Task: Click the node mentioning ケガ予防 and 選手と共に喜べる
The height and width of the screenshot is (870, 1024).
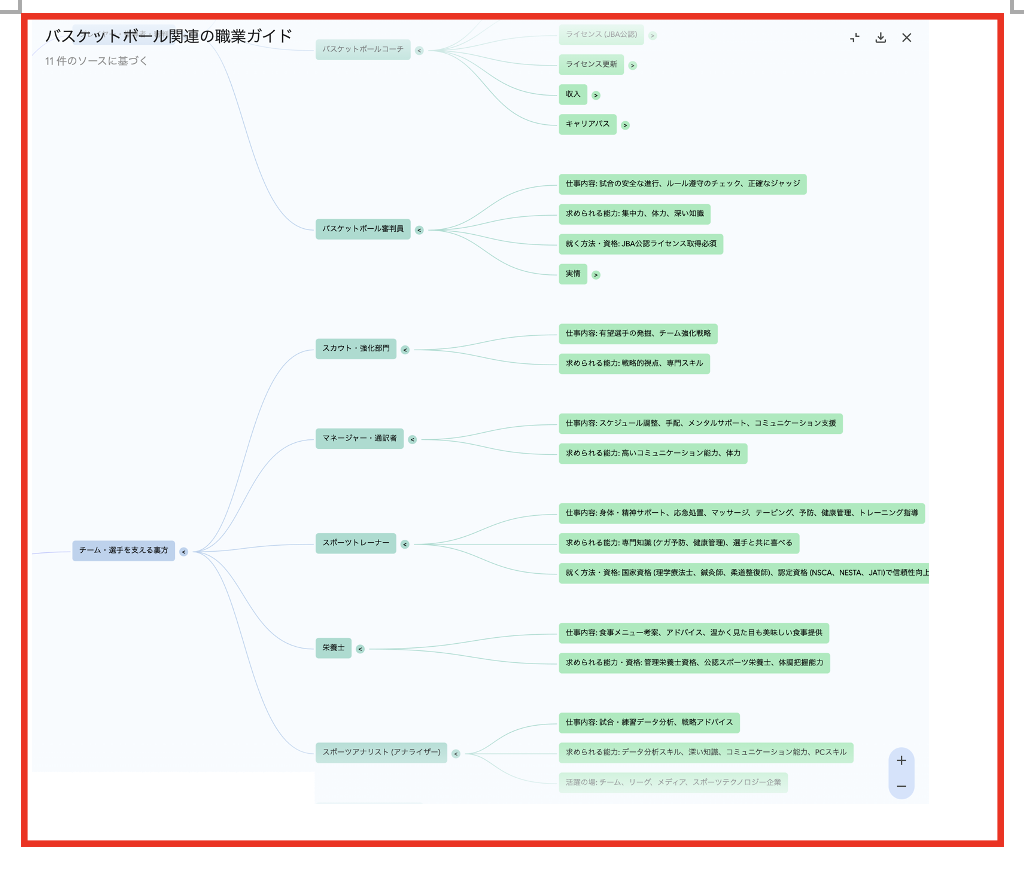Action: [x=679, y=543]
